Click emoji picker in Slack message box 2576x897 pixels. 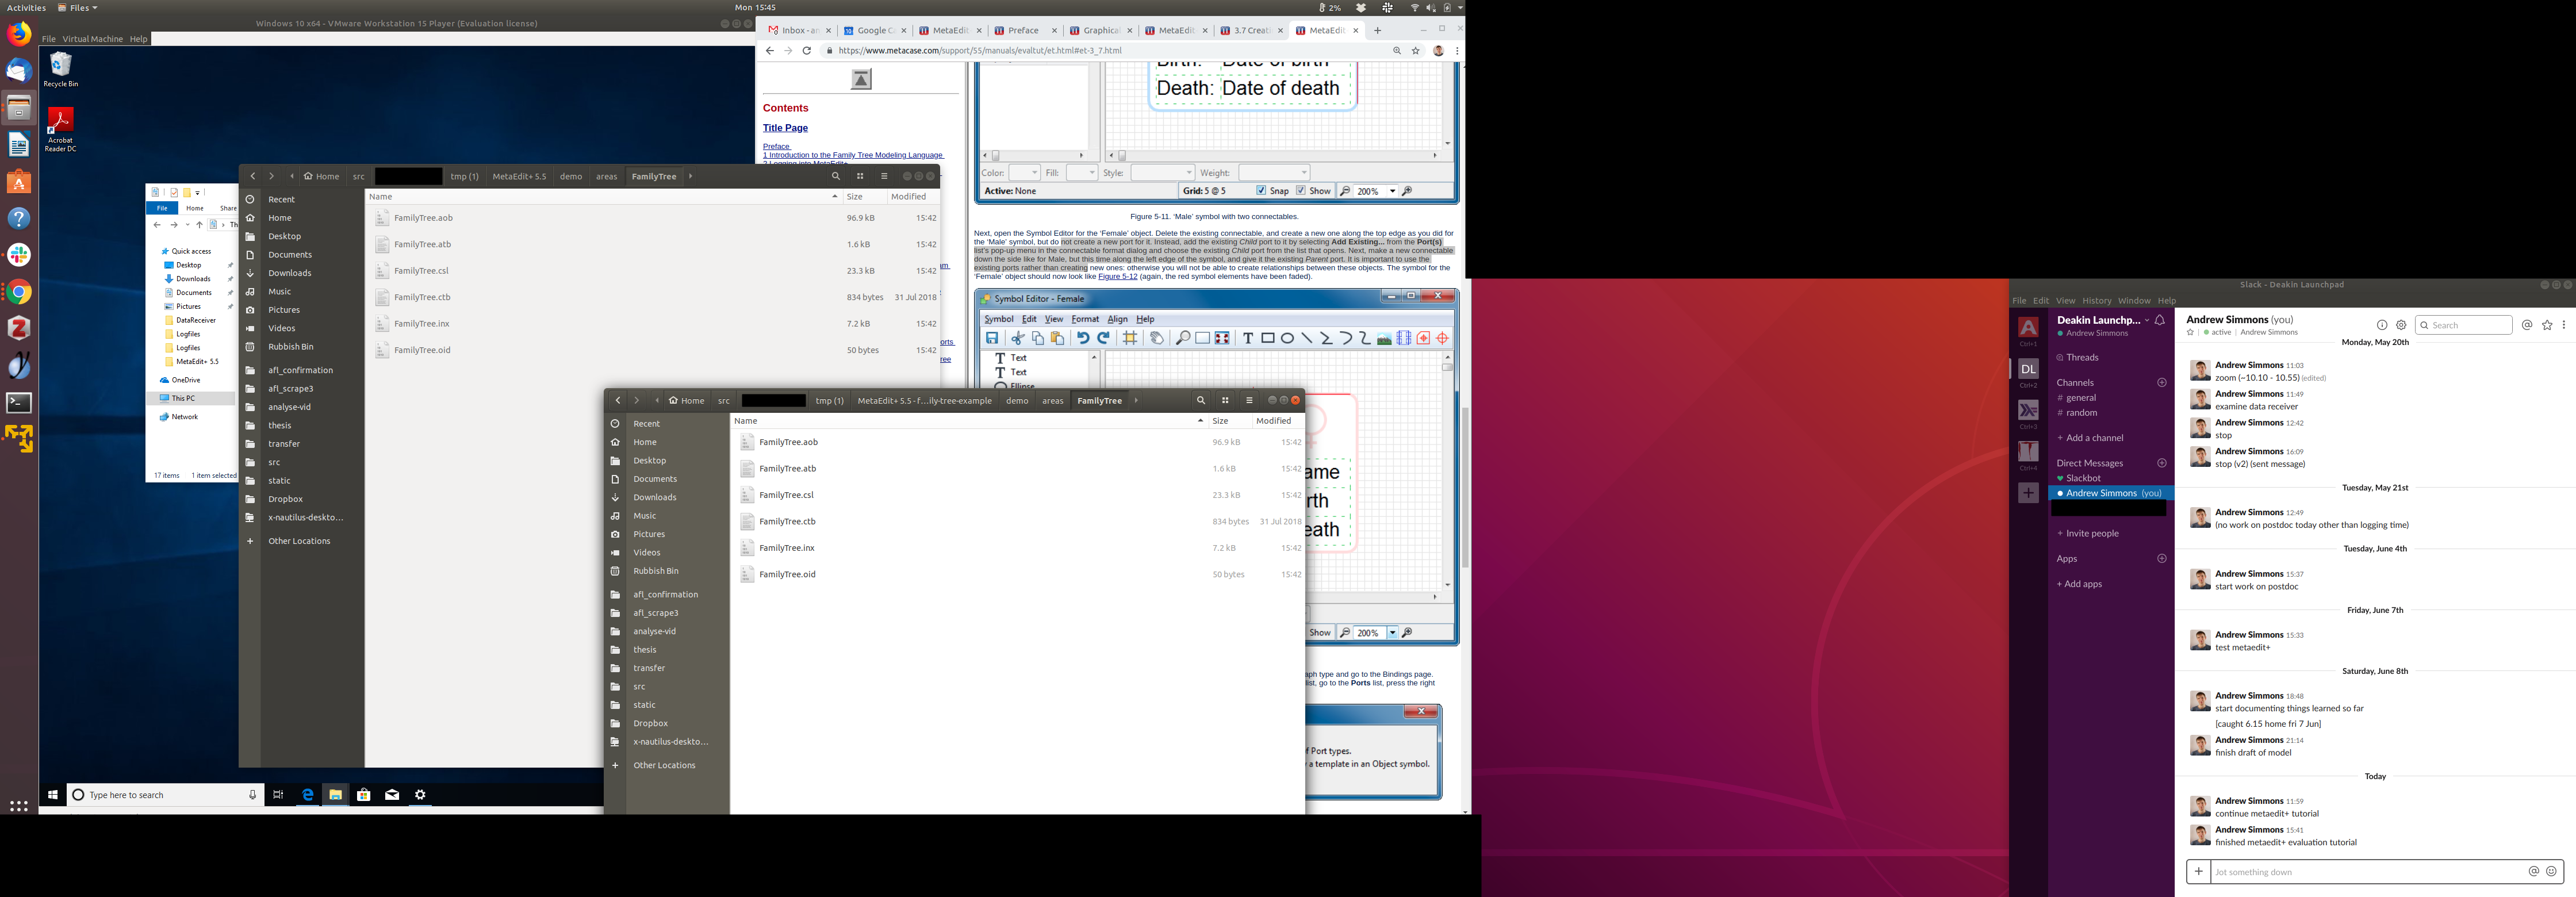tap(2551, 872)
